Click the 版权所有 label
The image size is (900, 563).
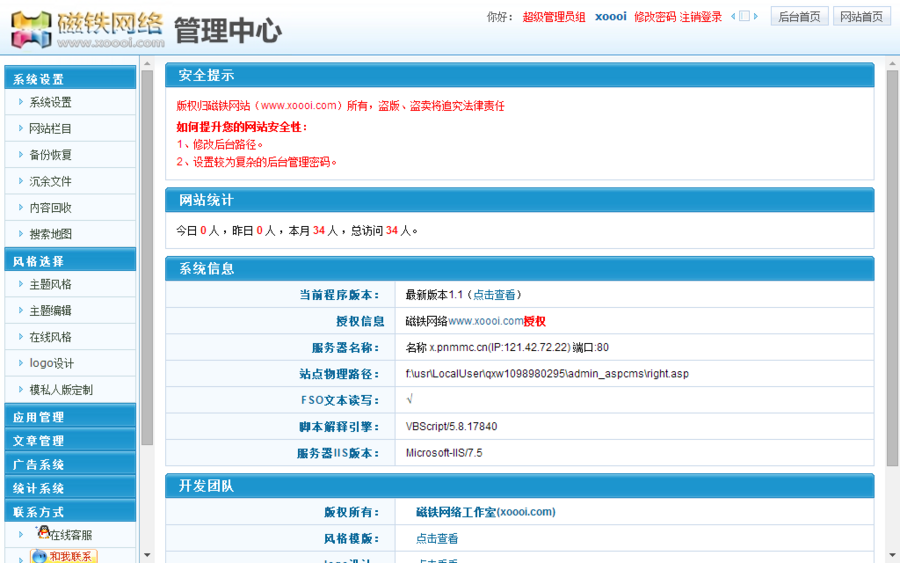(351, 512)
